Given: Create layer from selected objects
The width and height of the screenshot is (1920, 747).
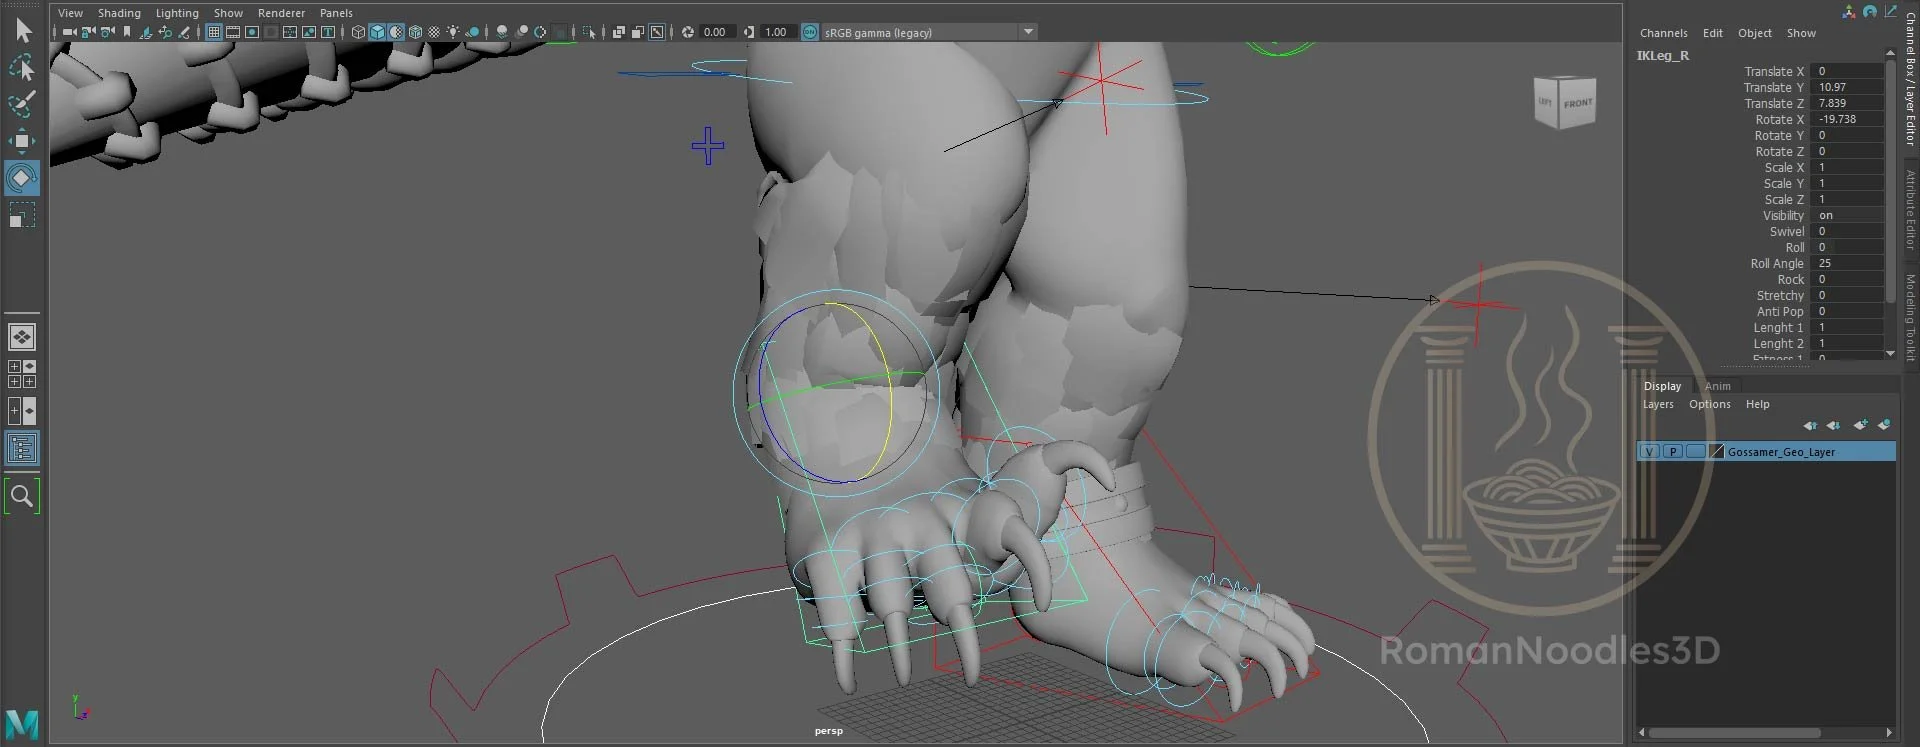Looking at the screenshot, I should 1884,425.
